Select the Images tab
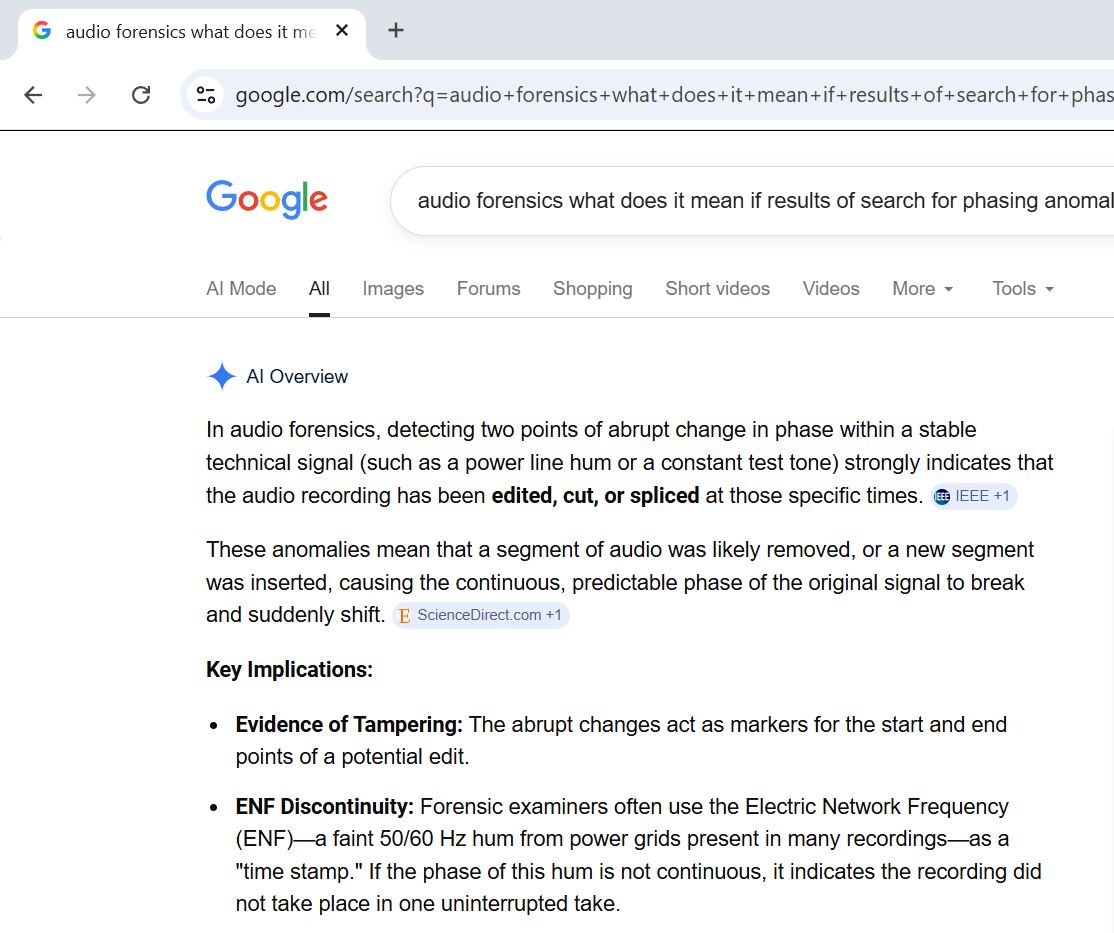Screen dimensions: 1114x933 393,289
